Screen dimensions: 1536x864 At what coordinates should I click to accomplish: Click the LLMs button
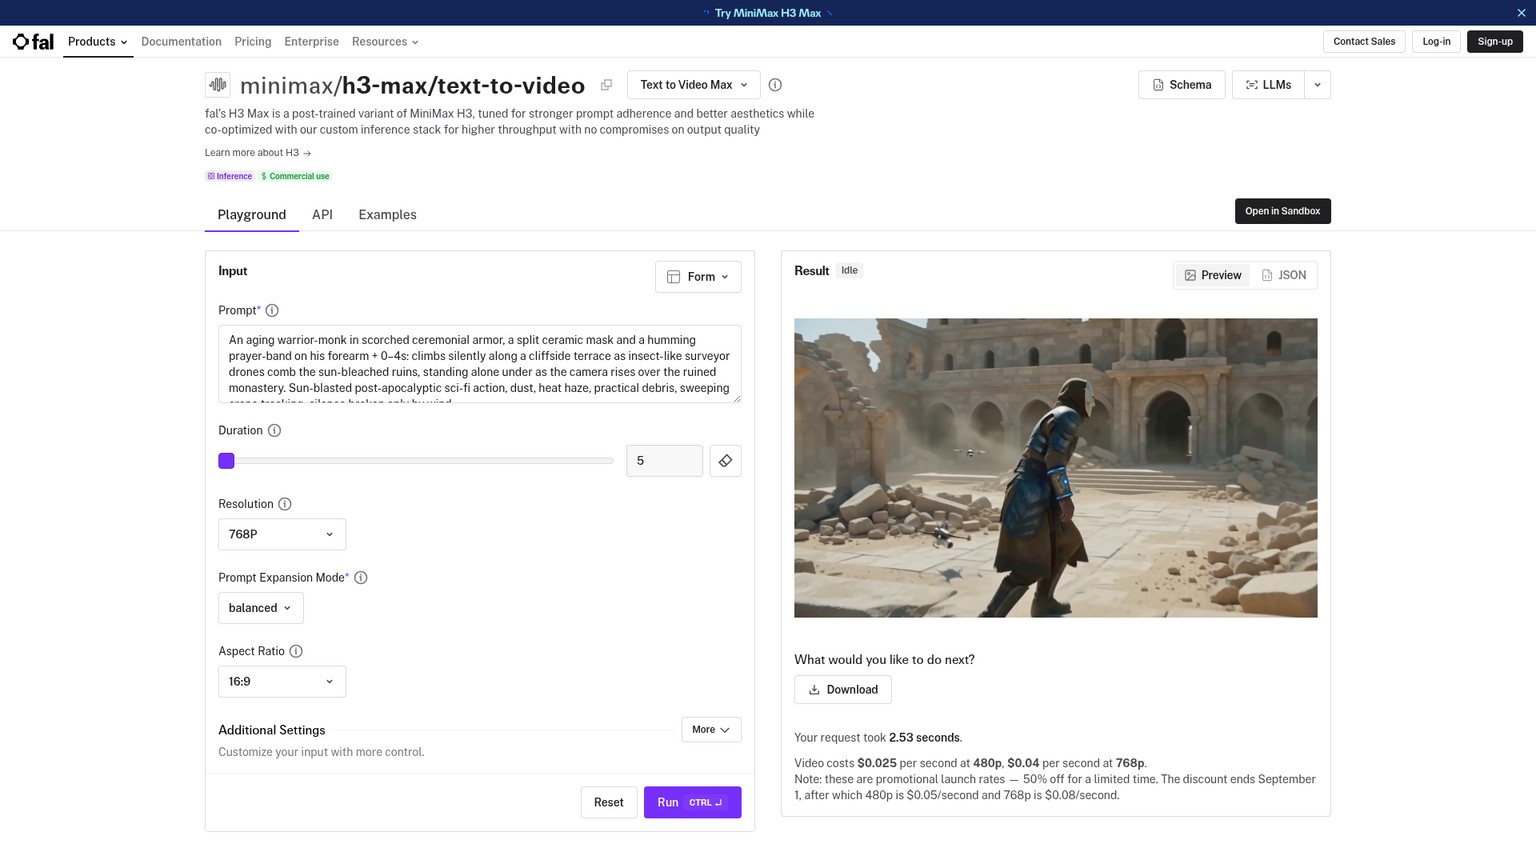coord(1268,85)
